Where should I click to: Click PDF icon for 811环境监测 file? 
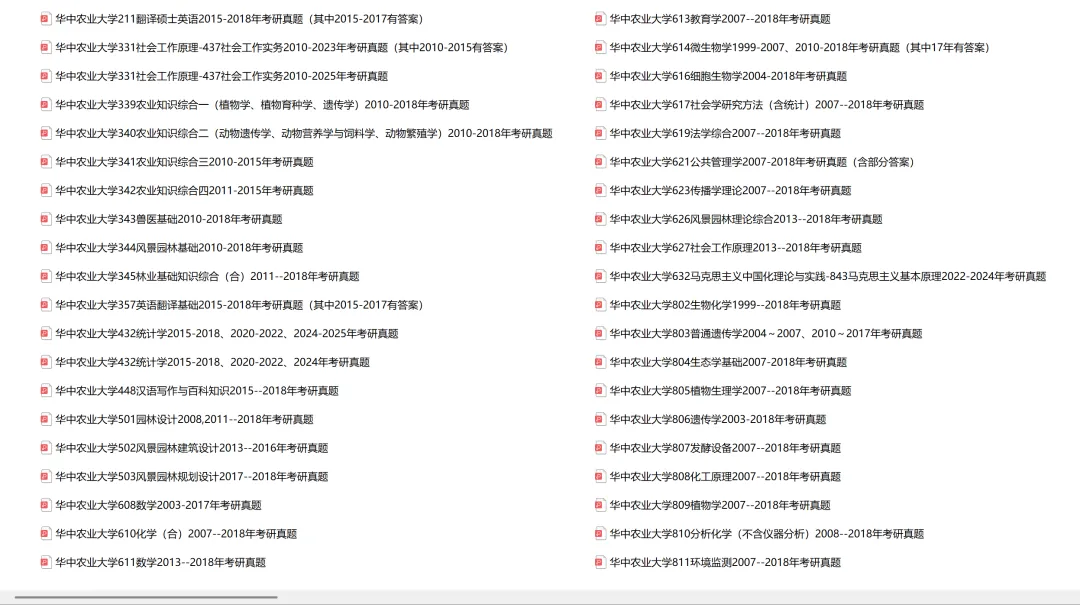599,562
